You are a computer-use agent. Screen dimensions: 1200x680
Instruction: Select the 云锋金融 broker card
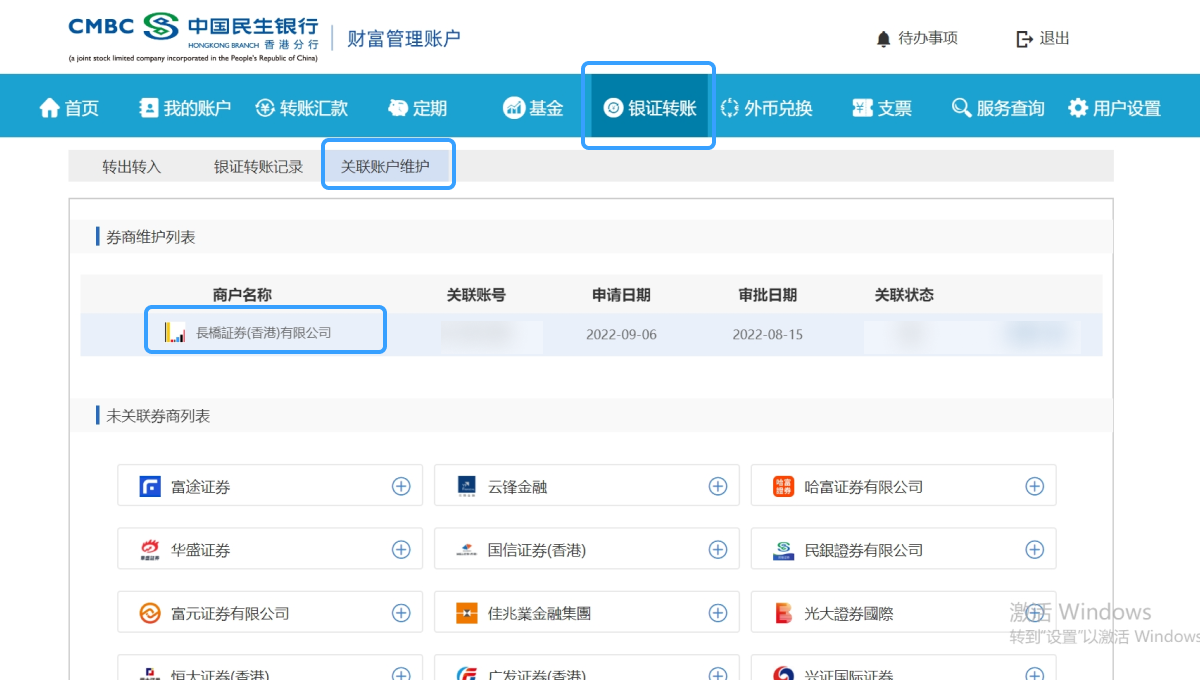click(587, 486)
